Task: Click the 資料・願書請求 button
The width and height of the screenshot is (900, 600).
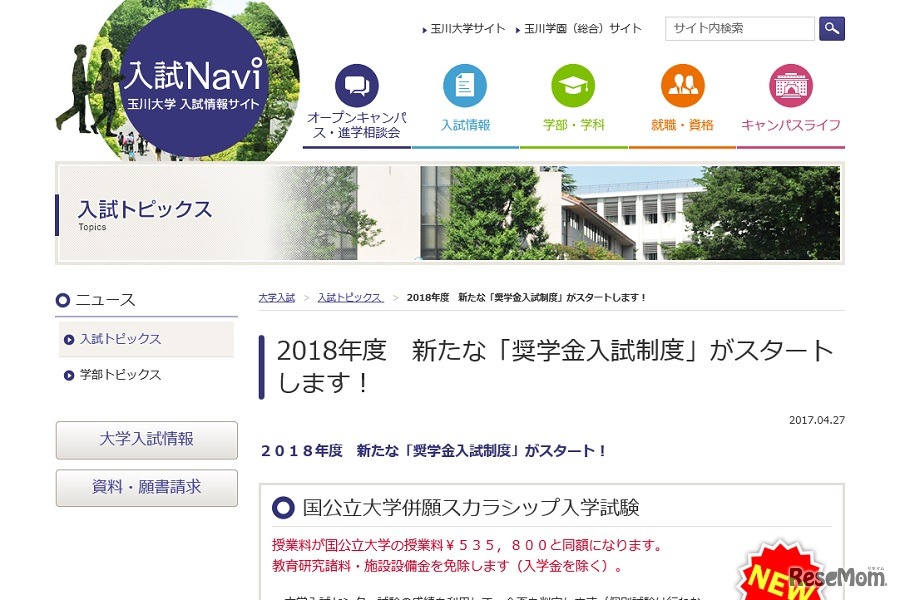Action: pyautogui.click(x=146, y=488)
